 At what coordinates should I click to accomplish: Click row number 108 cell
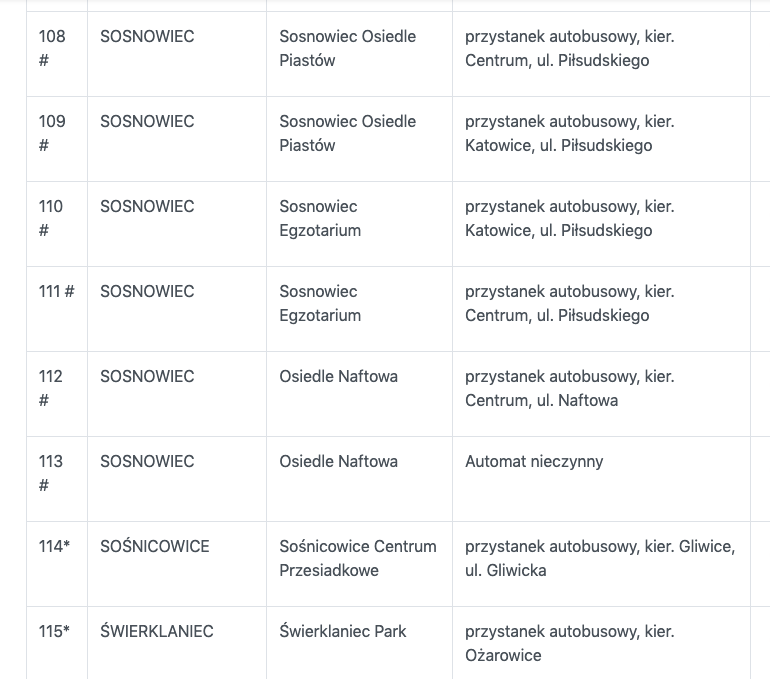tap(52, 48)
